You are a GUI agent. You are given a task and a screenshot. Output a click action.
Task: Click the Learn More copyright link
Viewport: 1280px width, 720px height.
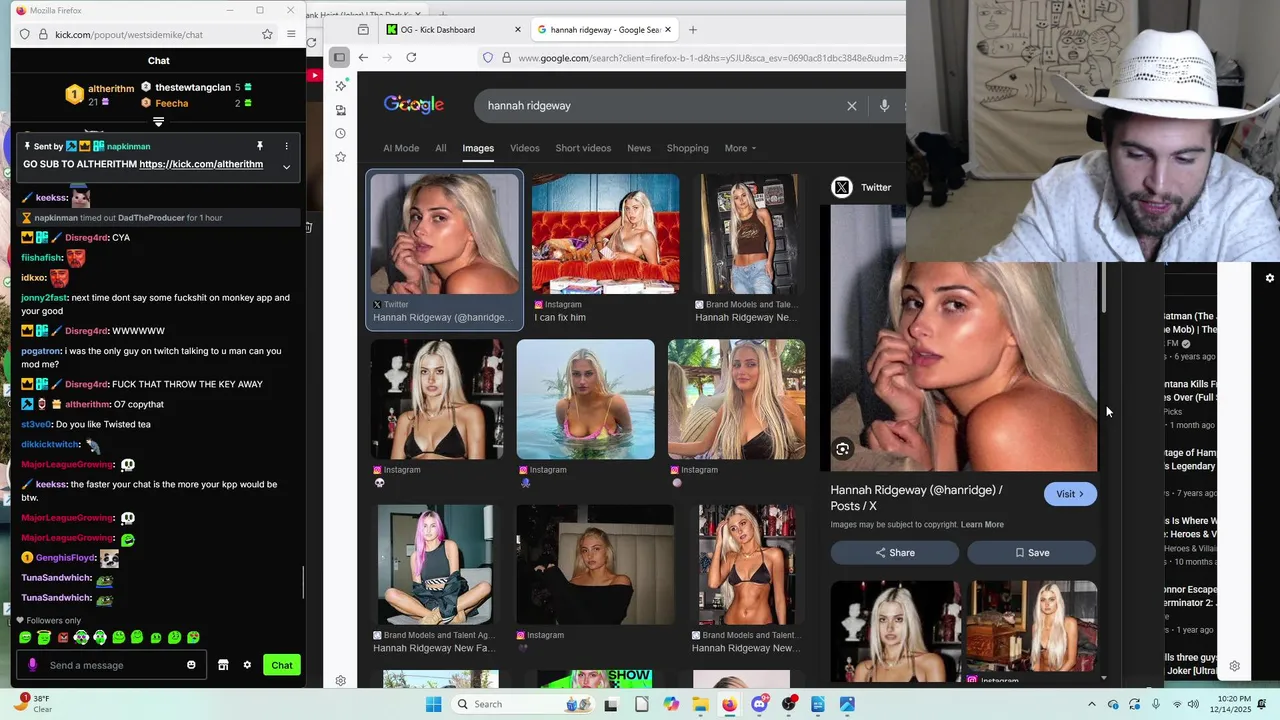pyautogui.click(x=982, y=525)
